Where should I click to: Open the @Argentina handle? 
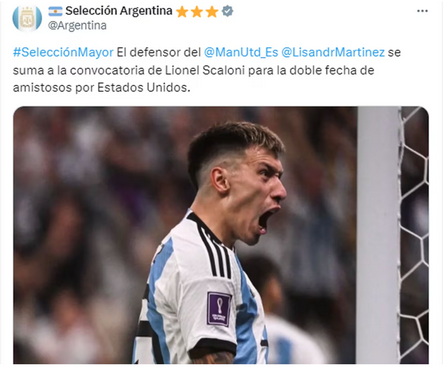[x=77, y=26]
